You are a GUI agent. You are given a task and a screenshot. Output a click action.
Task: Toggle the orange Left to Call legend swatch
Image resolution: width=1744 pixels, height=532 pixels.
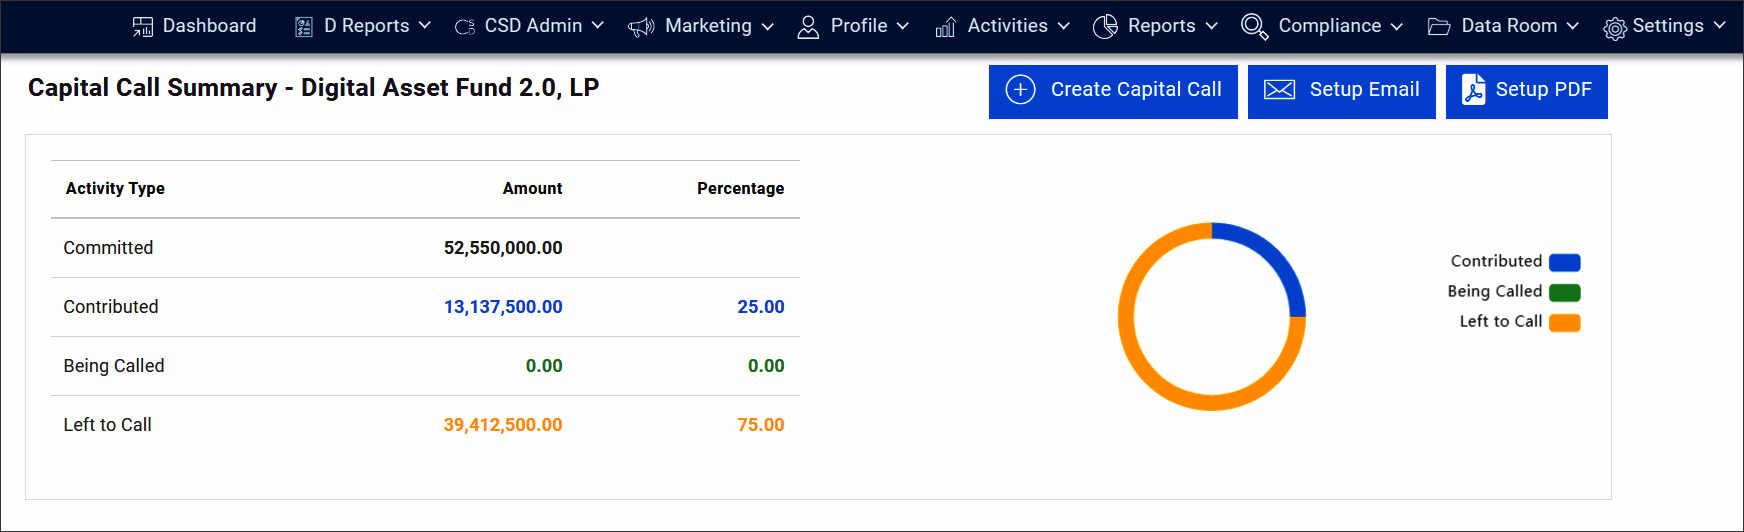coord(1564,323)
